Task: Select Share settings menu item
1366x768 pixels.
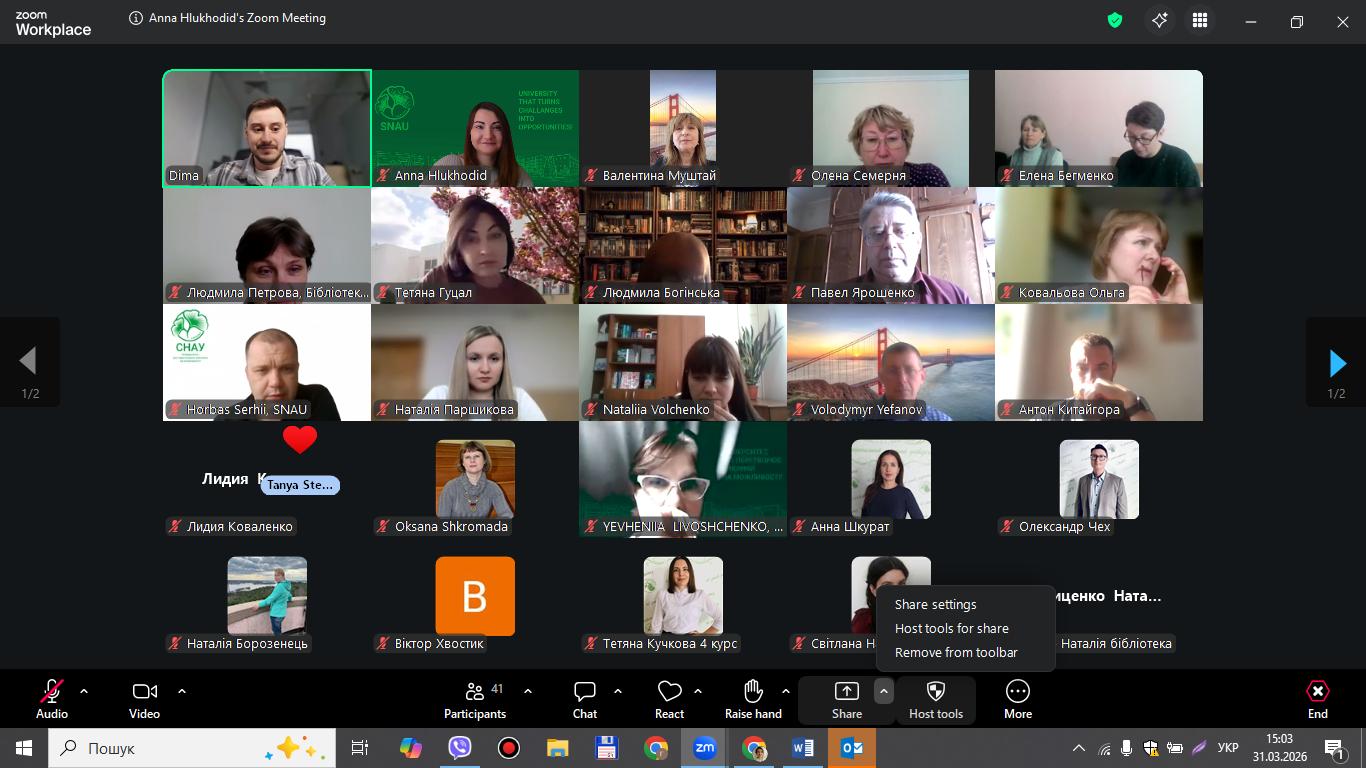Action: coord(935,604)
